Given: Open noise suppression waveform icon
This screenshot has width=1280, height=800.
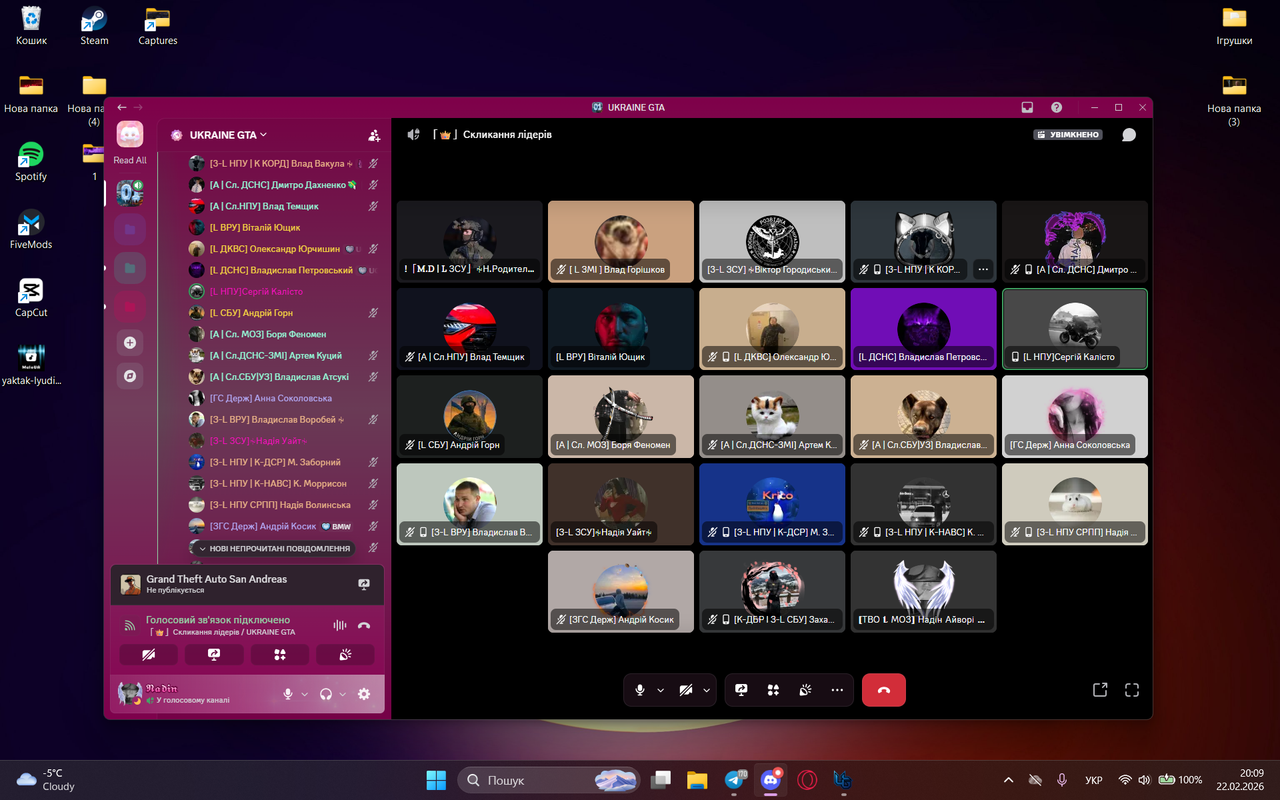Looking at the screenshot, I should tap(340, 625).
